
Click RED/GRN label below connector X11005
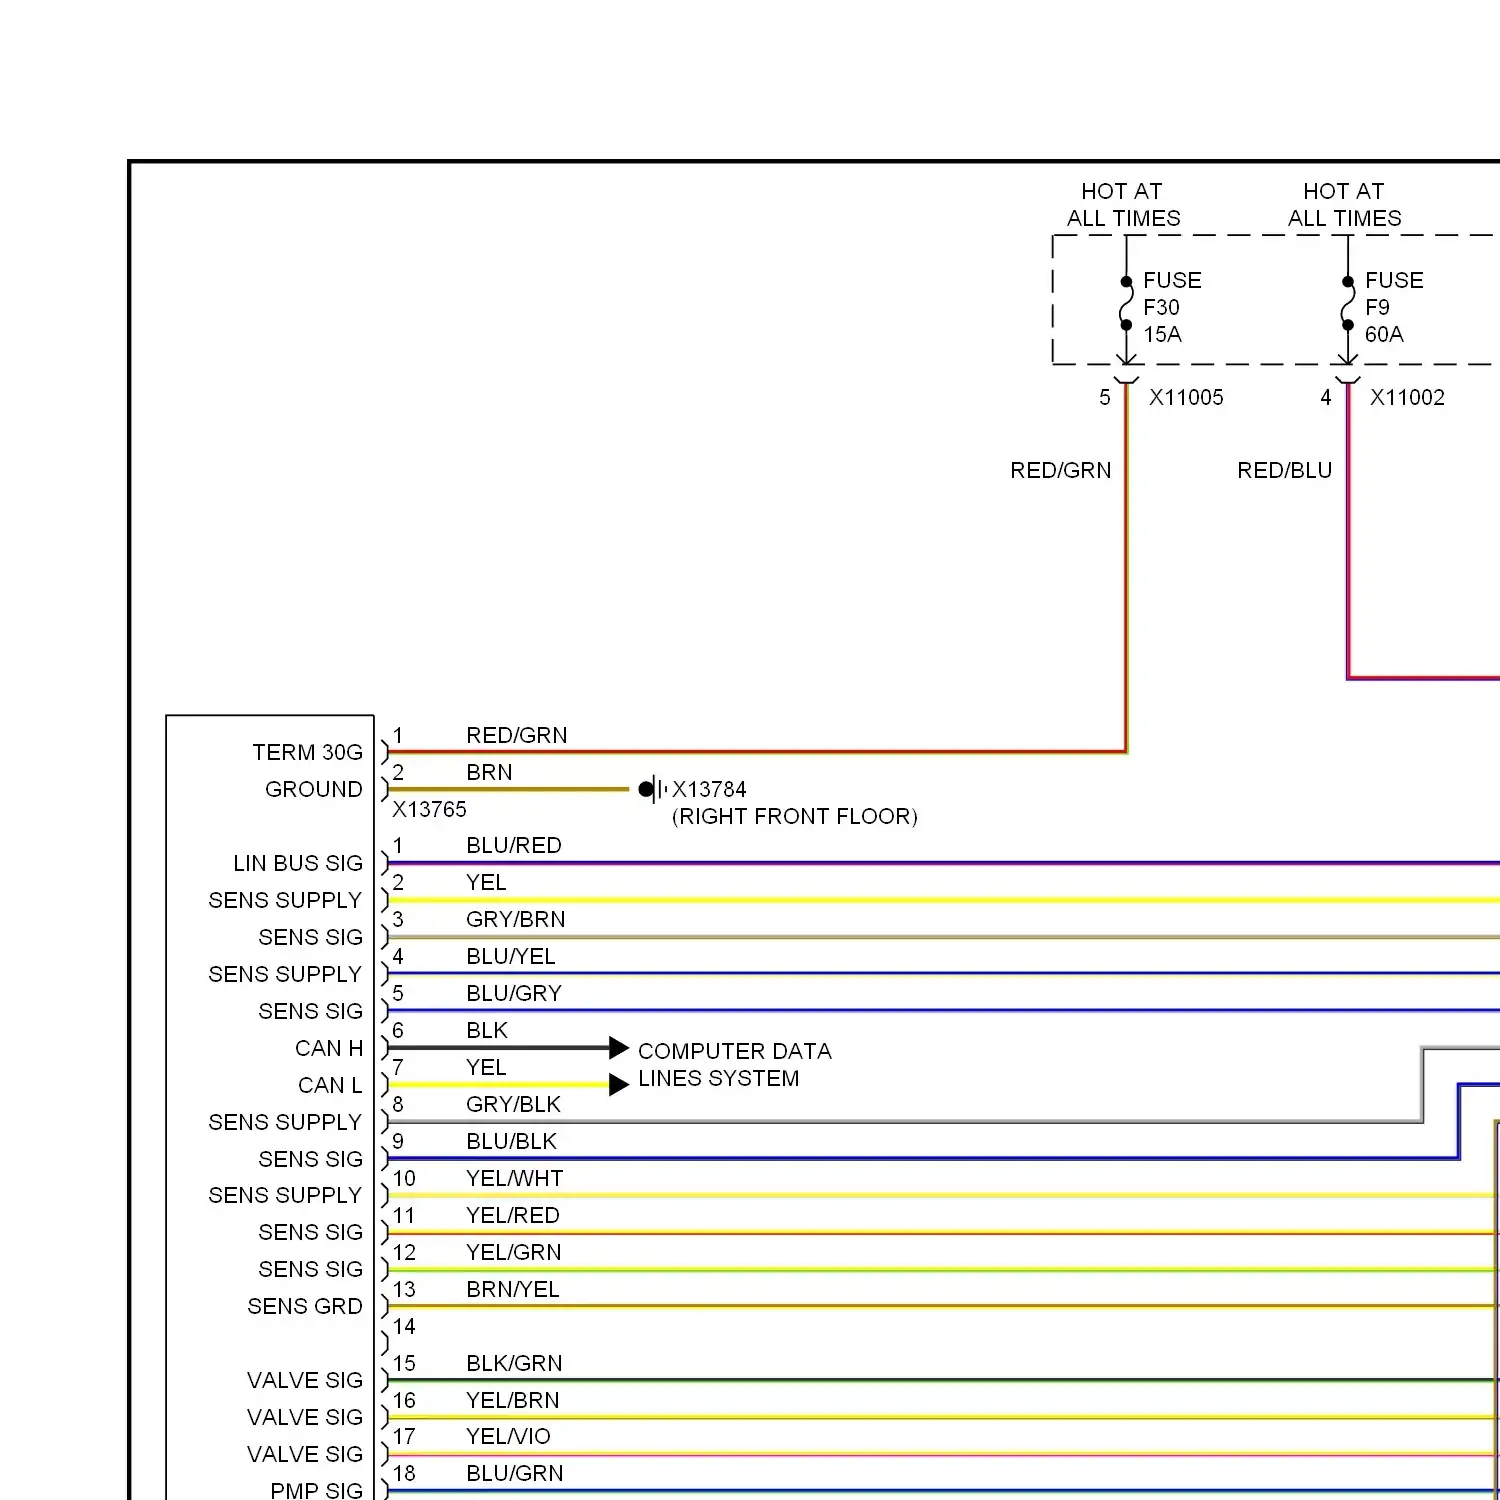click(1061, 470)
